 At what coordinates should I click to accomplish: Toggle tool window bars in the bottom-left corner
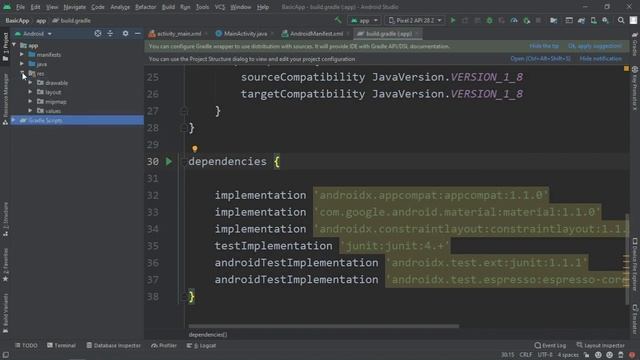pos(6,355)
